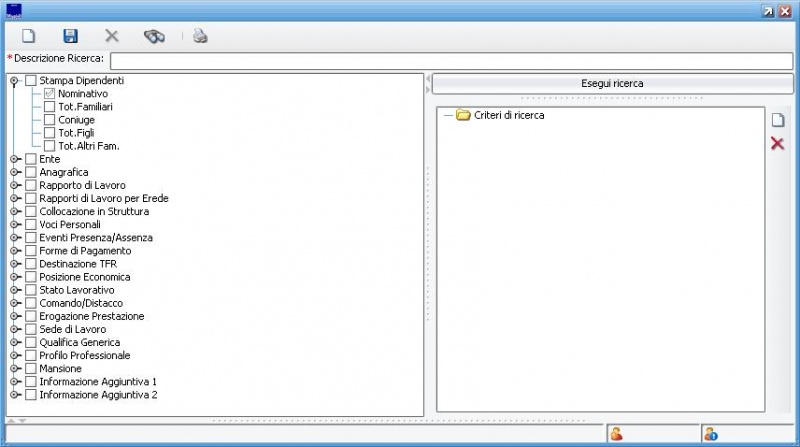Image resolution: width=800 pixels, height=447 pixels.
Task: Toggle the Nominativo checkbox
Action: (x=49, y=93)
